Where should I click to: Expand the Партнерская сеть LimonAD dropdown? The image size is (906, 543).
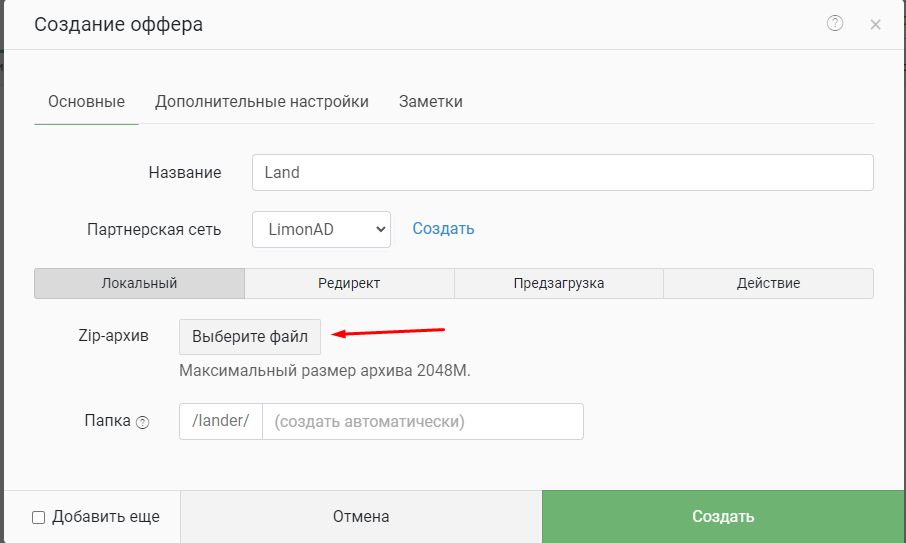(x=321, y=229)
